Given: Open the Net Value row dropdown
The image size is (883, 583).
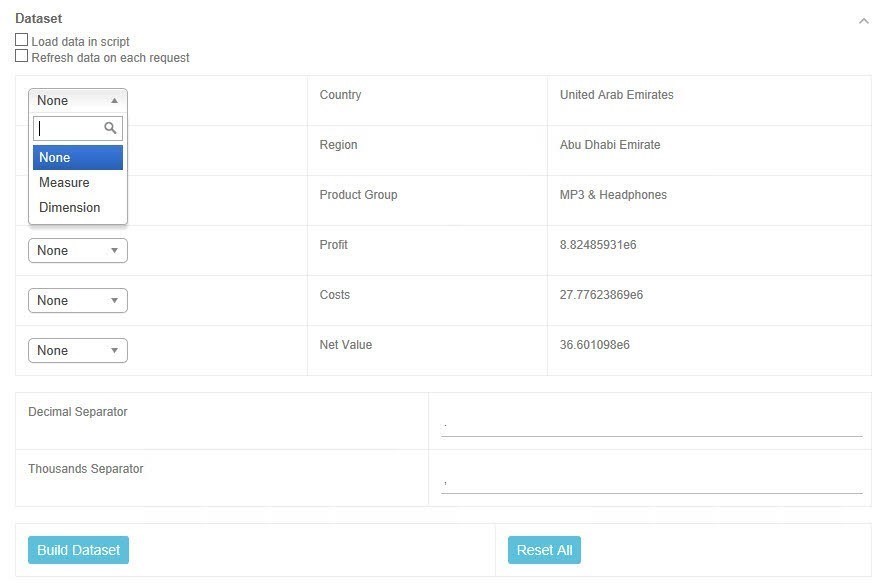Looking at the screenshot, I should pos(77,350).
